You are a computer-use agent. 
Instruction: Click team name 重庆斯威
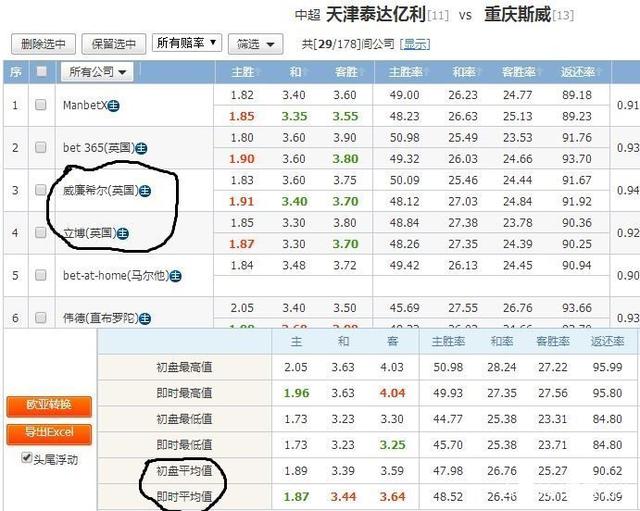coord(518,15)
